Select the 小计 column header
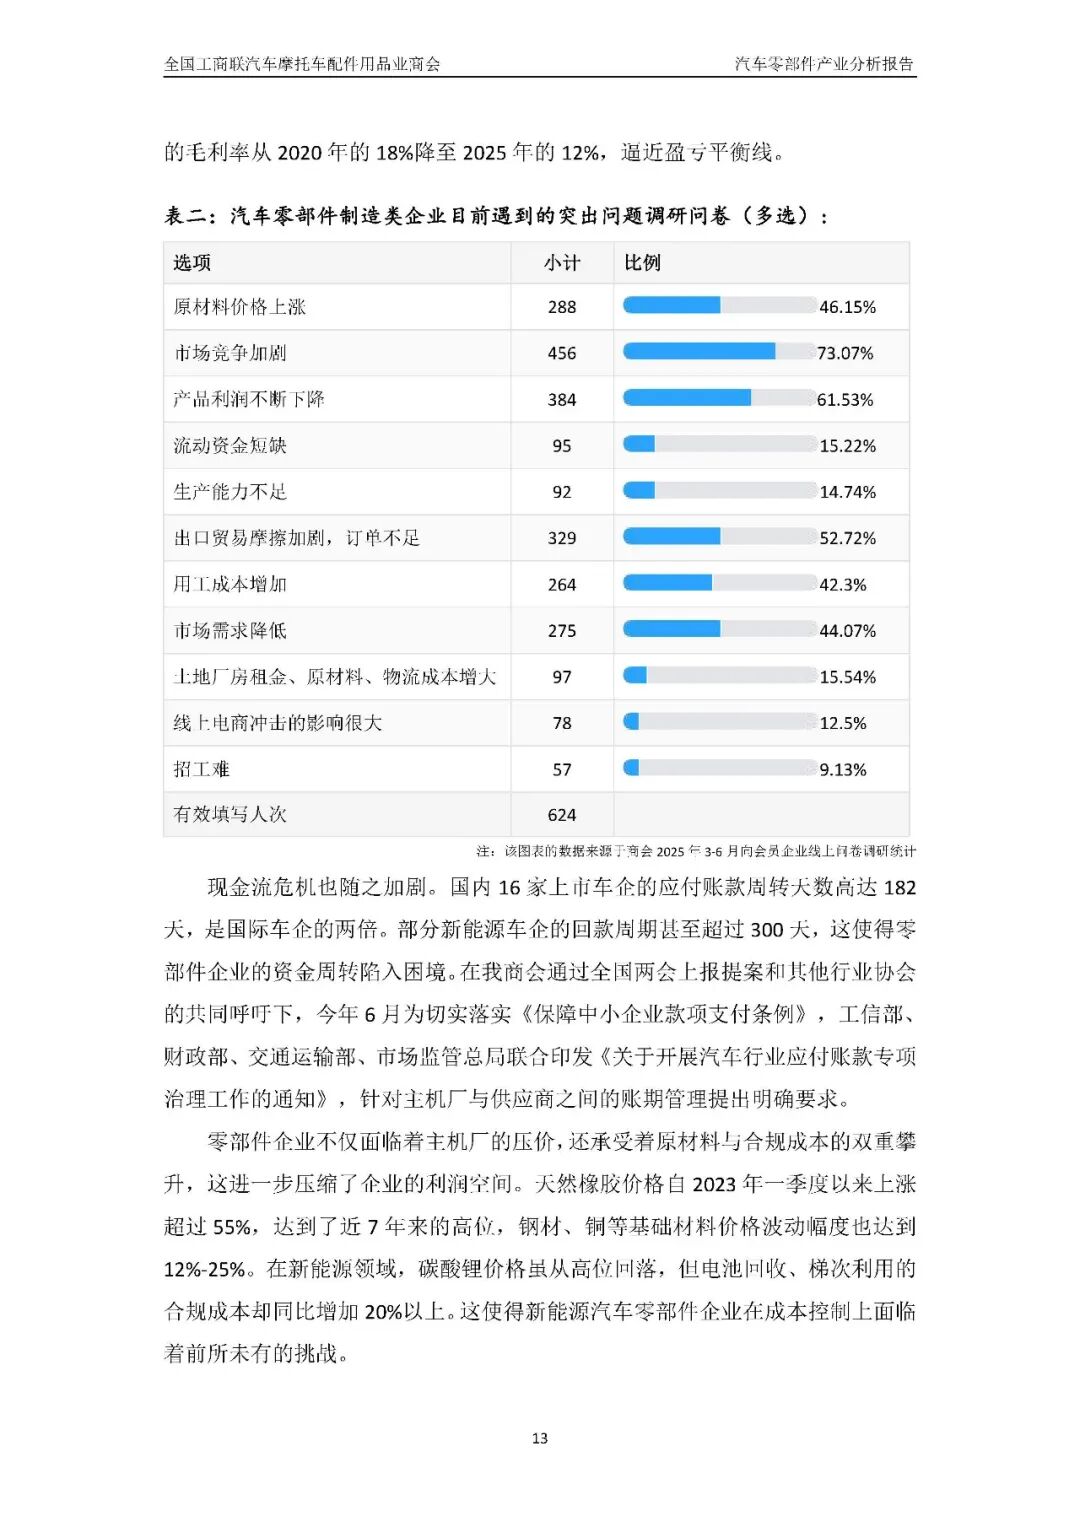The width and height of the screenshot is (1080, 1527). (561, 263)
